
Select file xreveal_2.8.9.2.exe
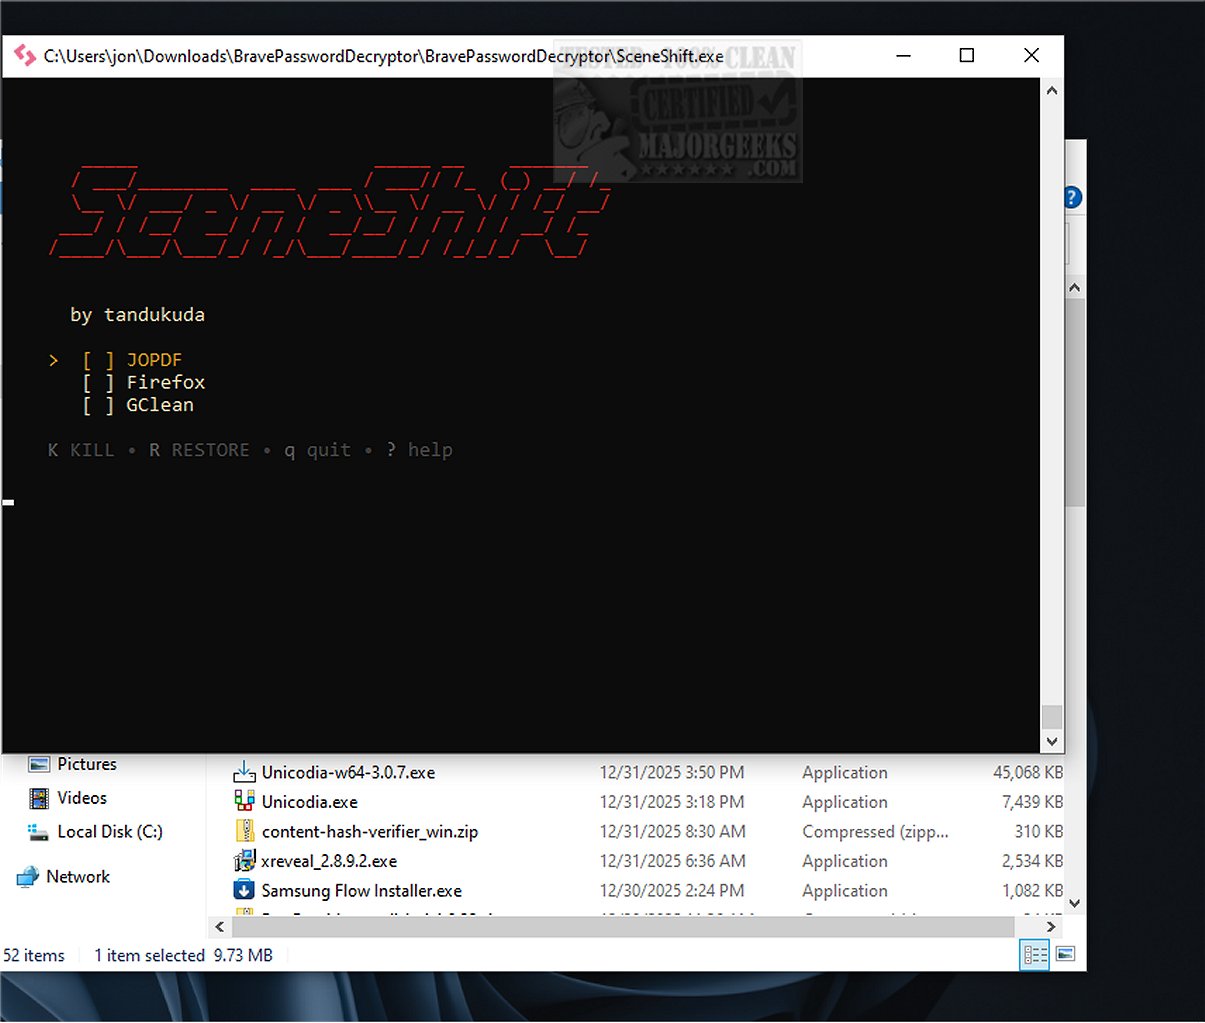[329, 861]
